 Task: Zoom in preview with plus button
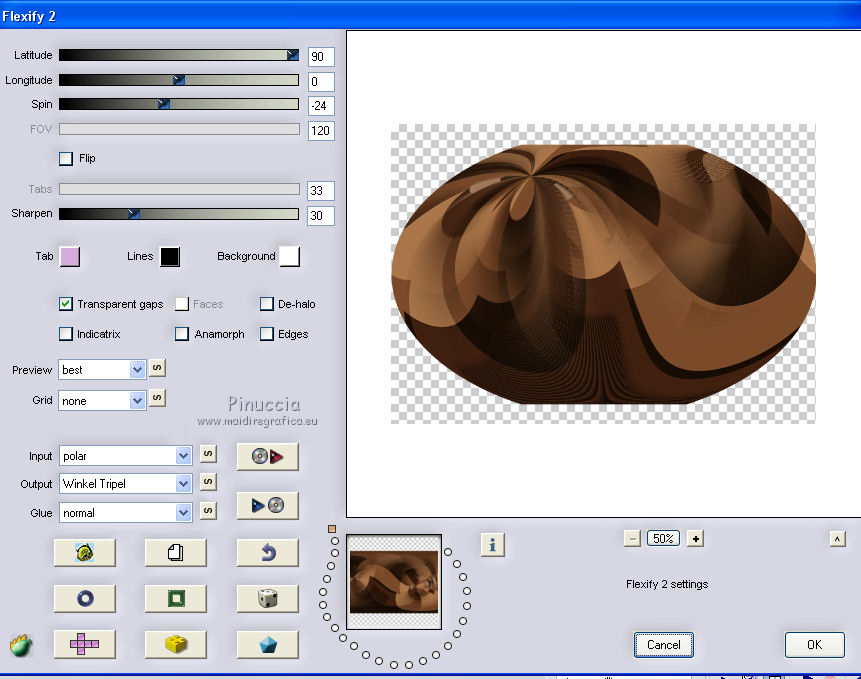(696, 538)
